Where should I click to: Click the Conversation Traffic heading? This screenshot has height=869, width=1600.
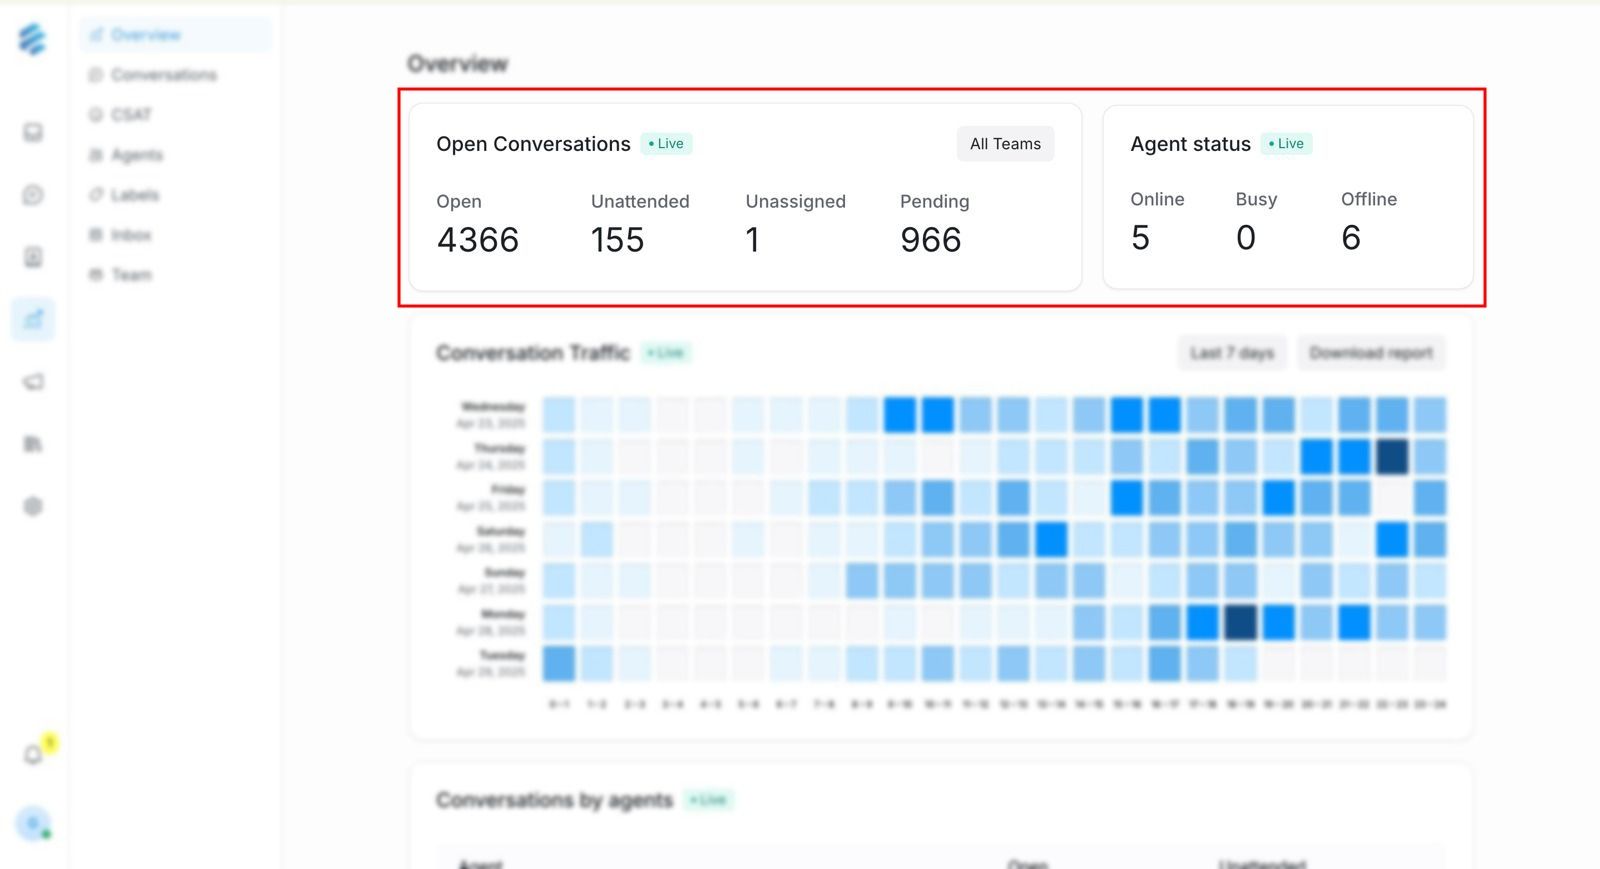(533, 353)
